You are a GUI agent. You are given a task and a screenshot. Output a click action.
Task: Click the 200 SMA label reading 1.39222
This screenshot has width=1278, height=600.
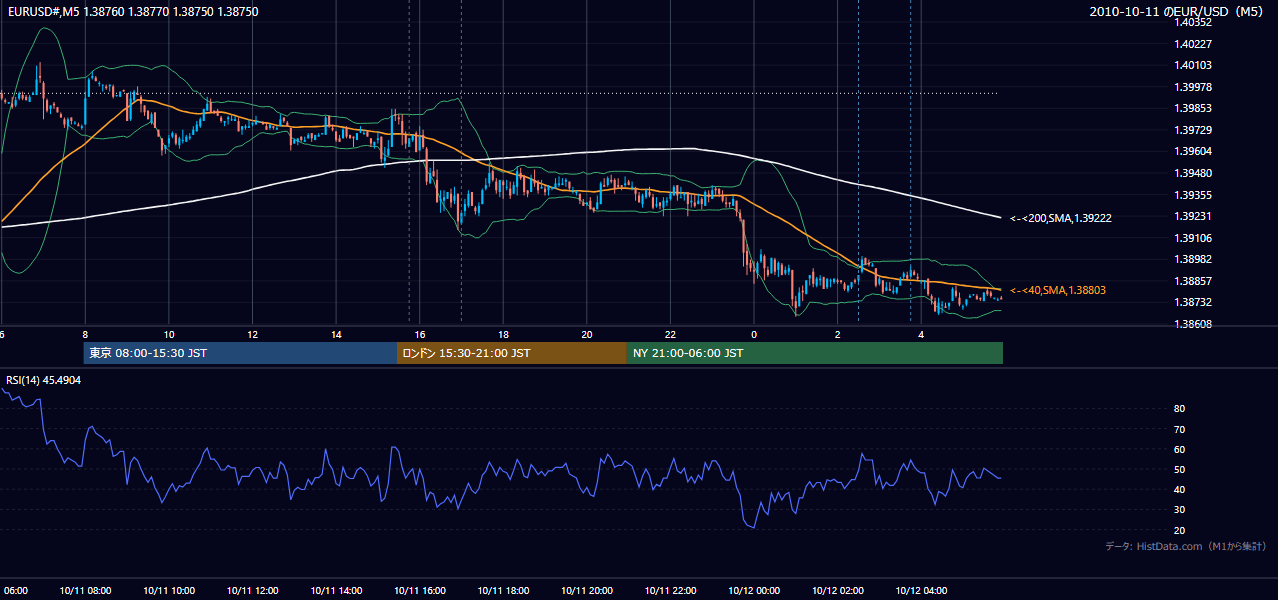pos(1061,217)
